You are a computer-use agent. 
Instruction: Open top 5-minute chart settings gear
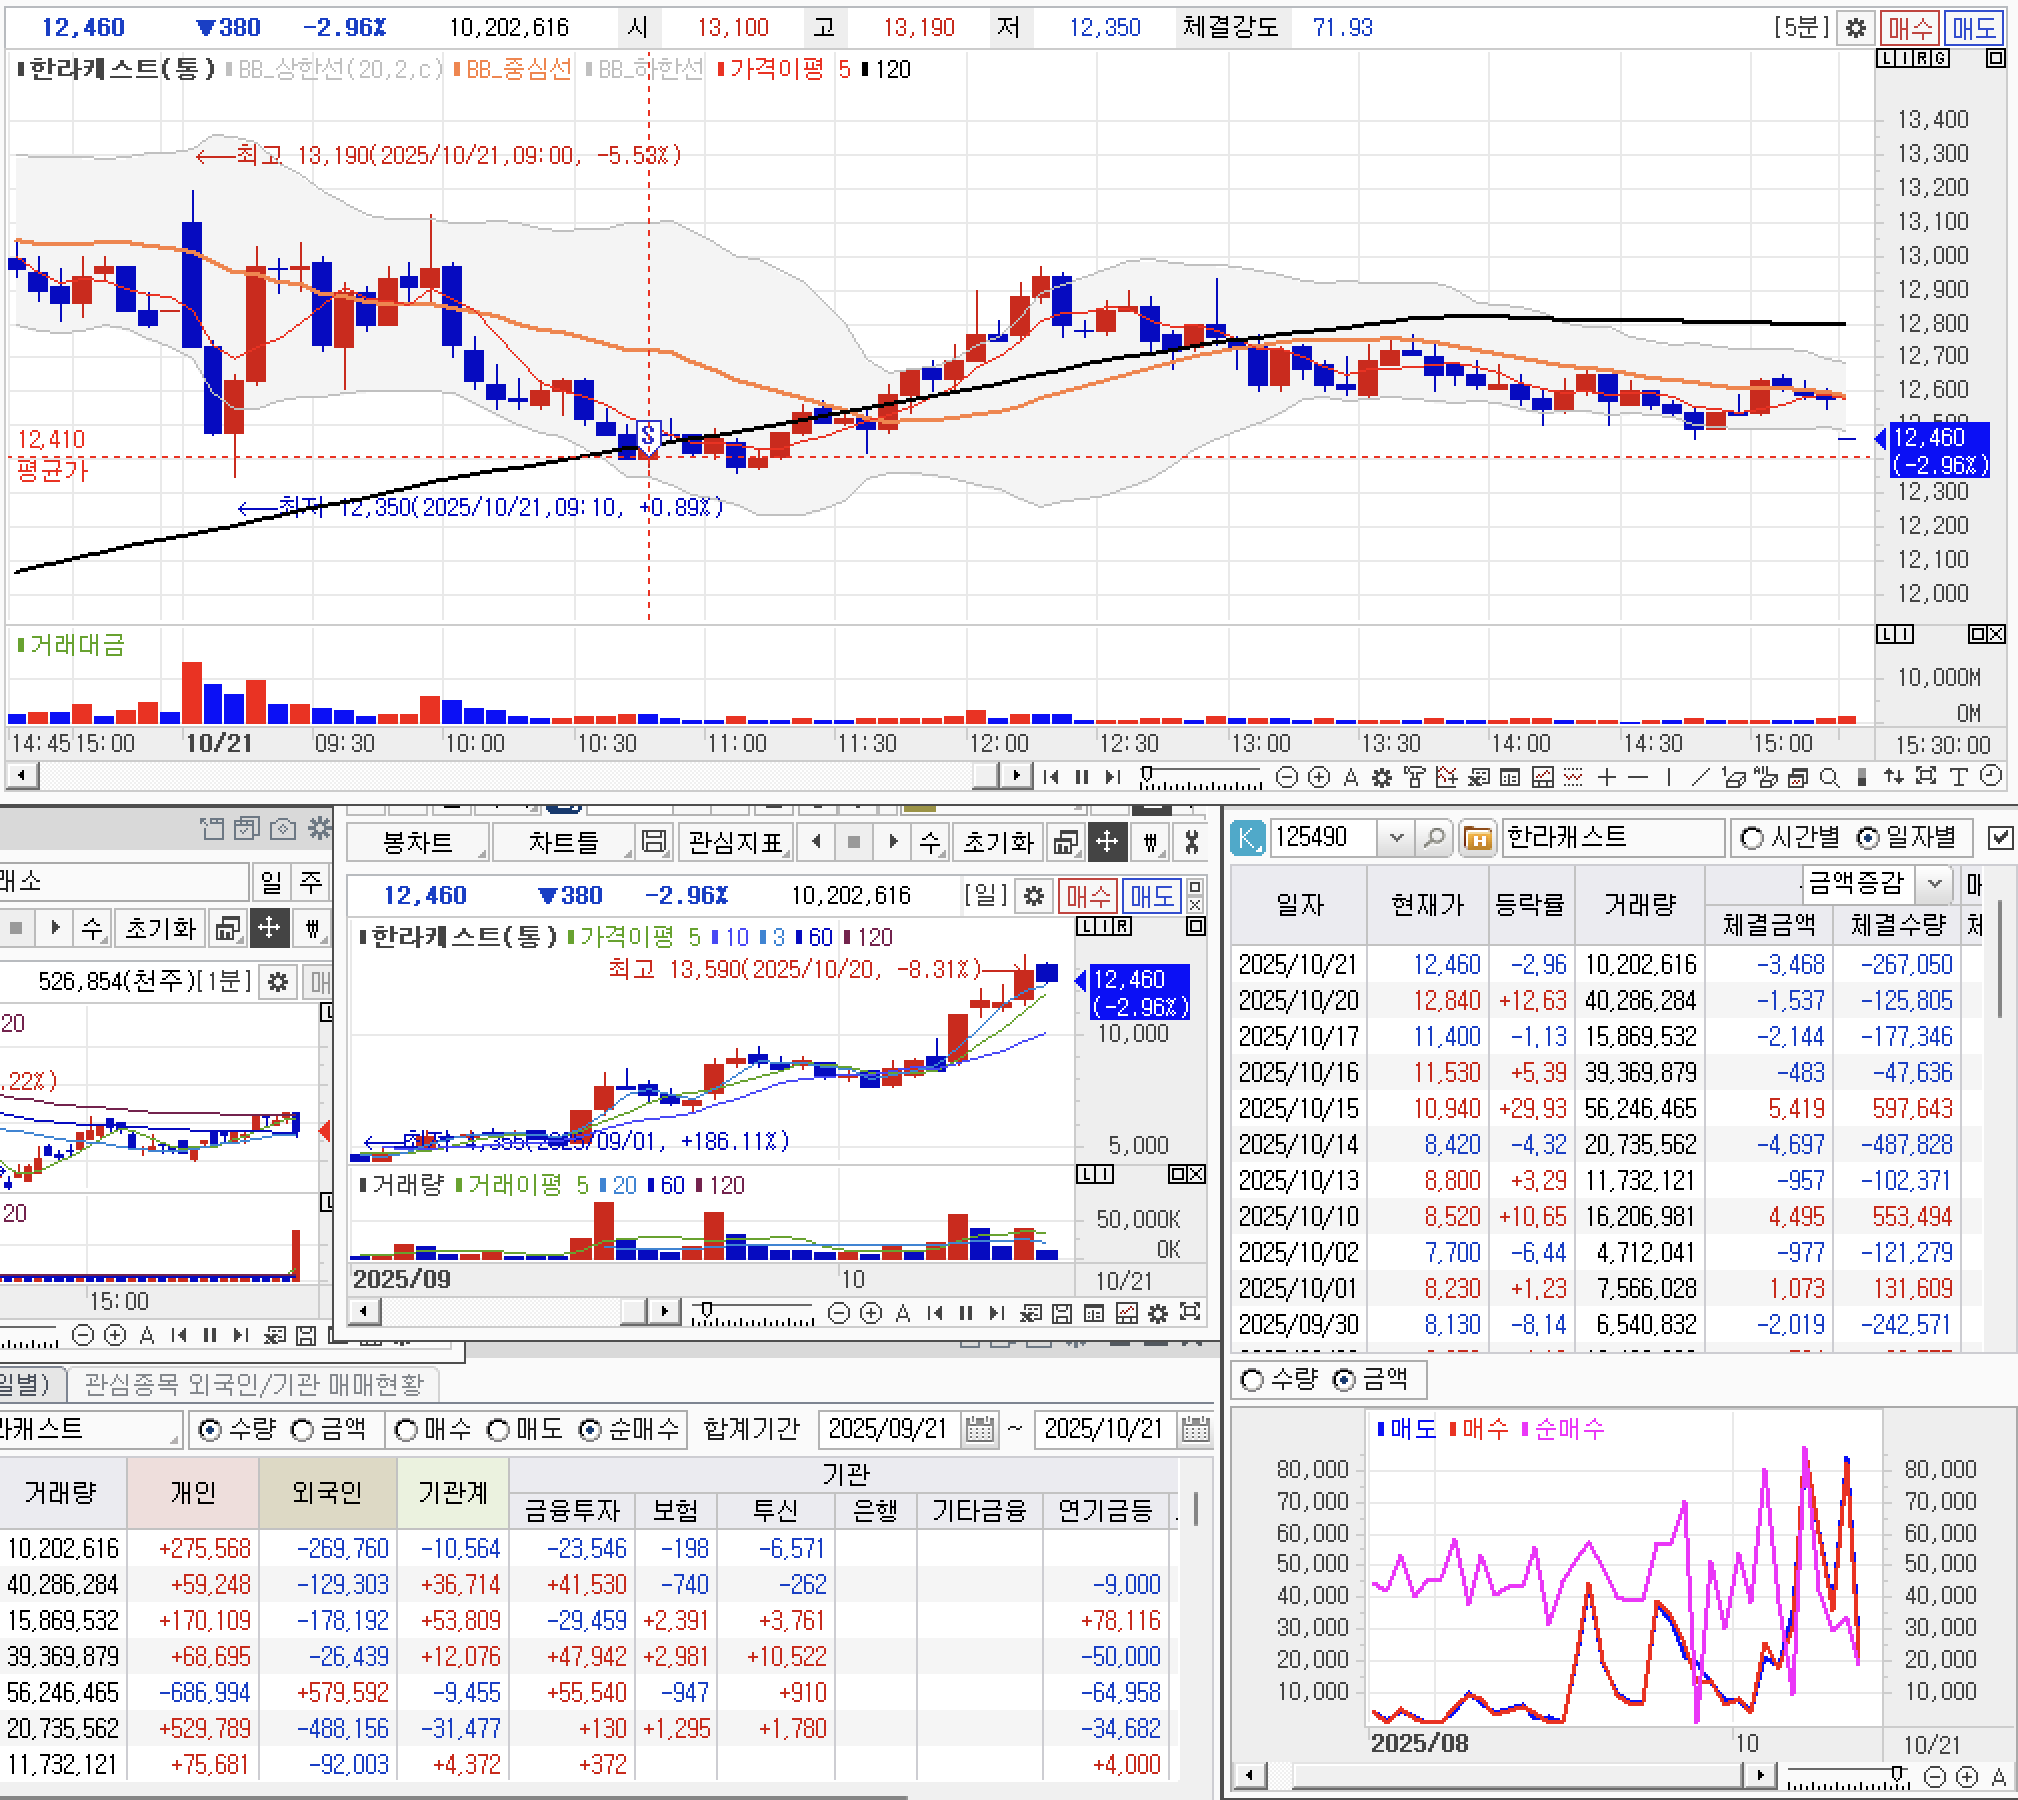point(1855,28)
